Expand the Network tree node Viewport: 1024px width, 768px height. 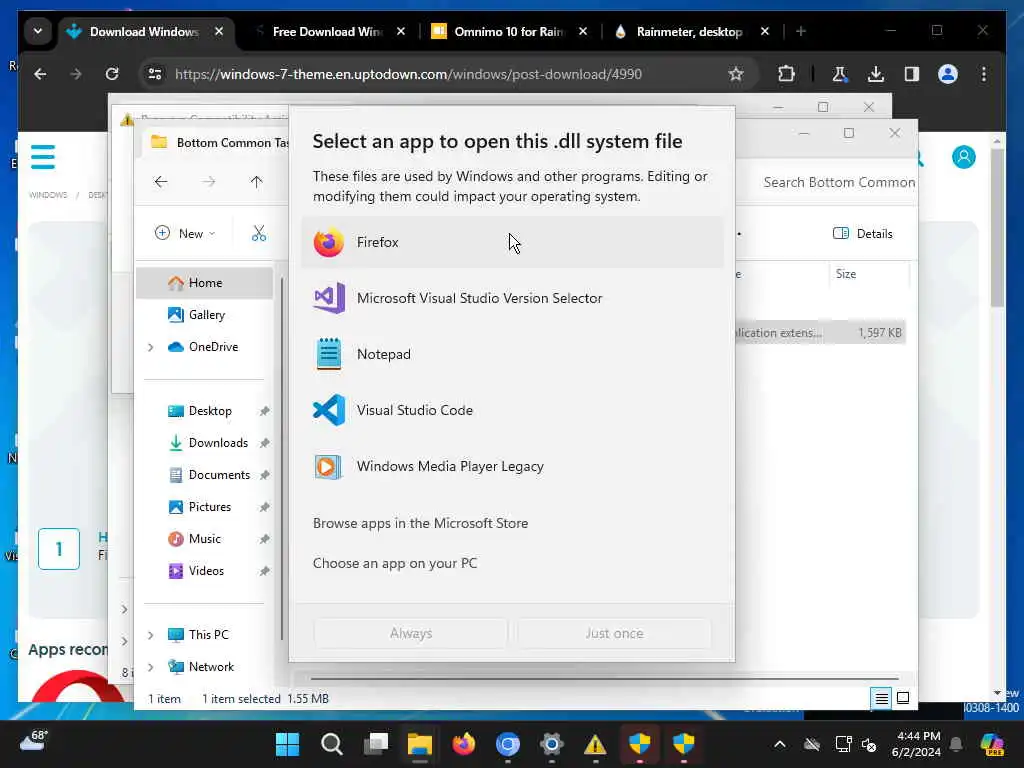coord(151,667)
